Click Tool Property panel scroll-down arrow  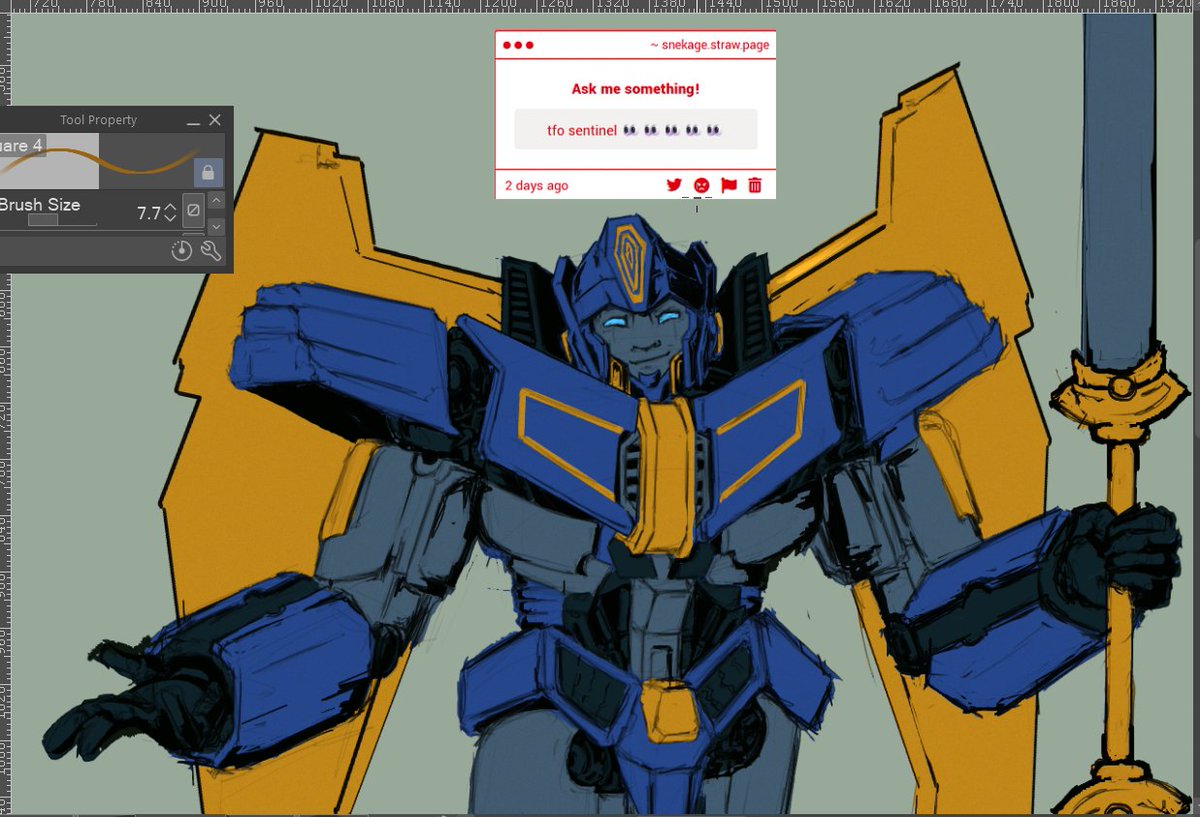click(217, 226)
